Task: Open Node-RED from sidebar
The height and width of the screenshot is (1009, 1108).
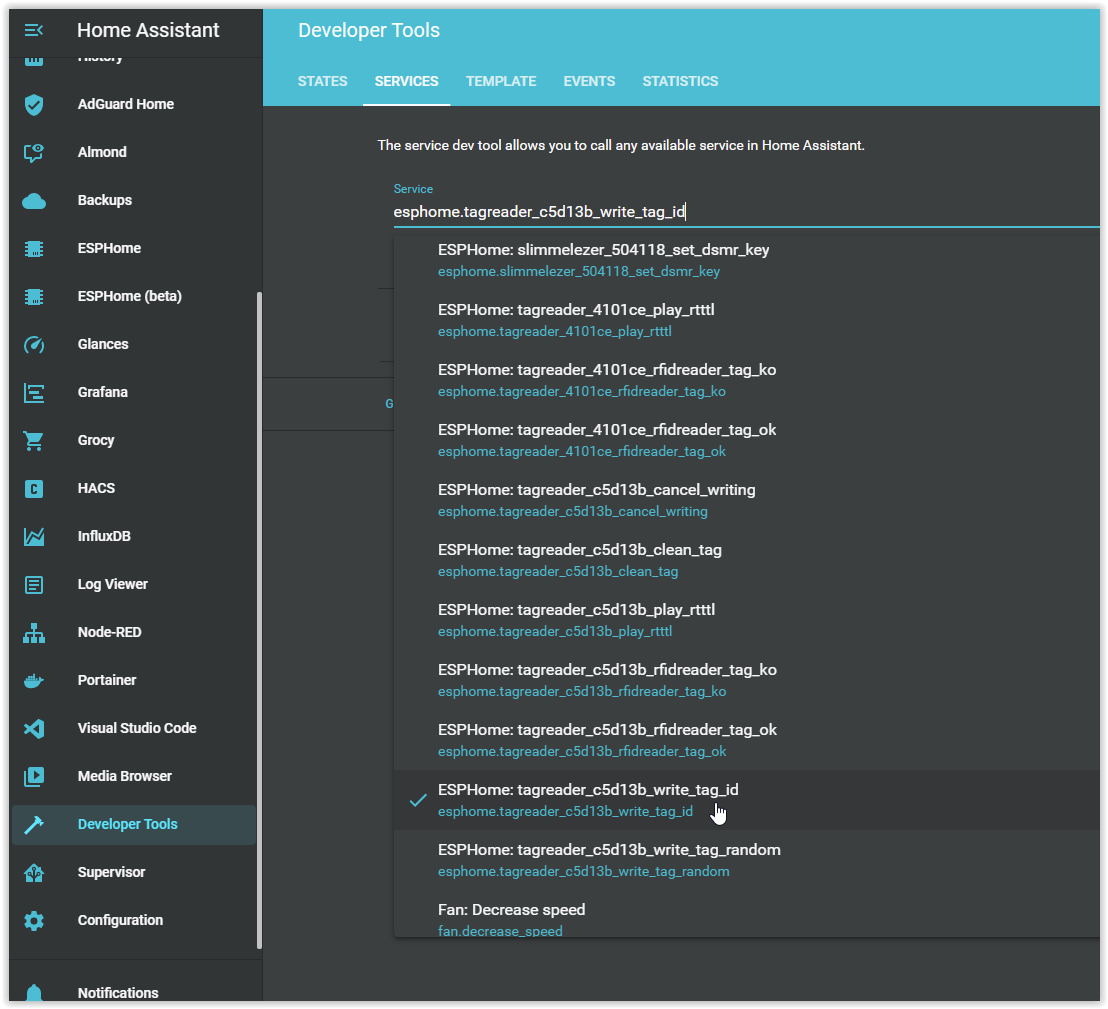Action: (x=134, y=633)
